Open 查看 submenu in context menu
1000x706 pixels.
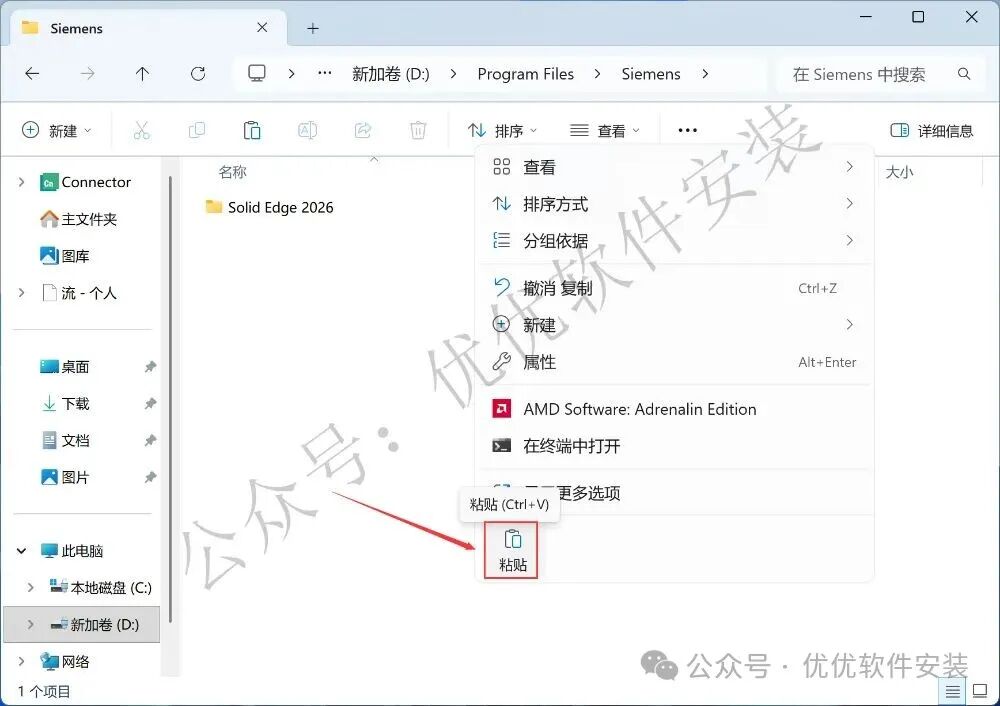point(674,167)
